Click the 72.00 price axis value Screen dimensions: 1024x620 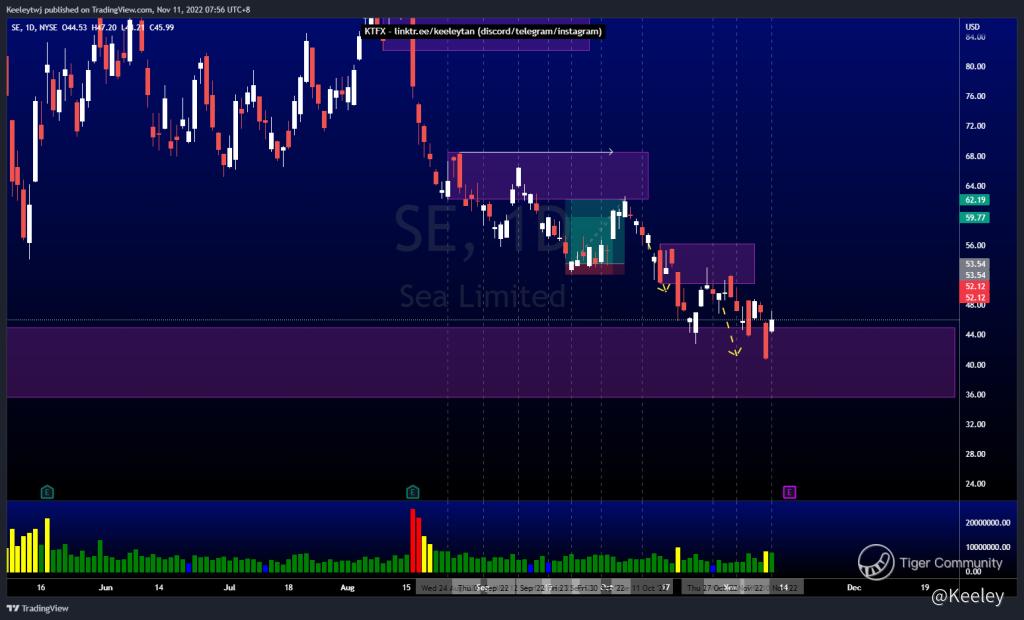(x=975, y=126)
